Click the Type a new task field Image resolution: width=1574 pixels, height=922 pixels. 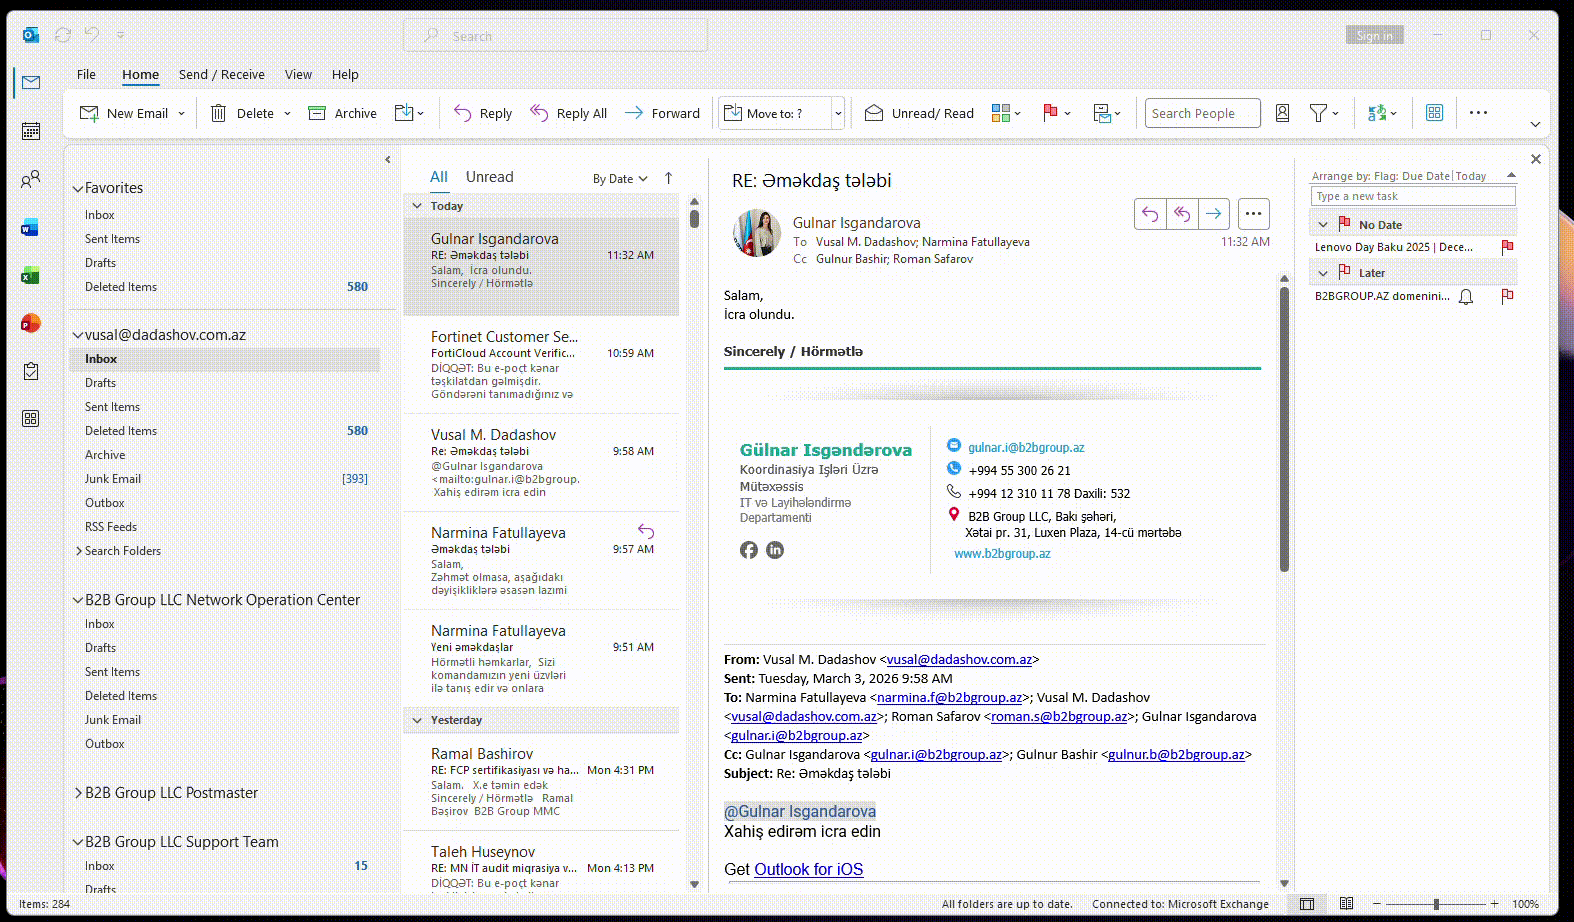(x=1413, y=196)
